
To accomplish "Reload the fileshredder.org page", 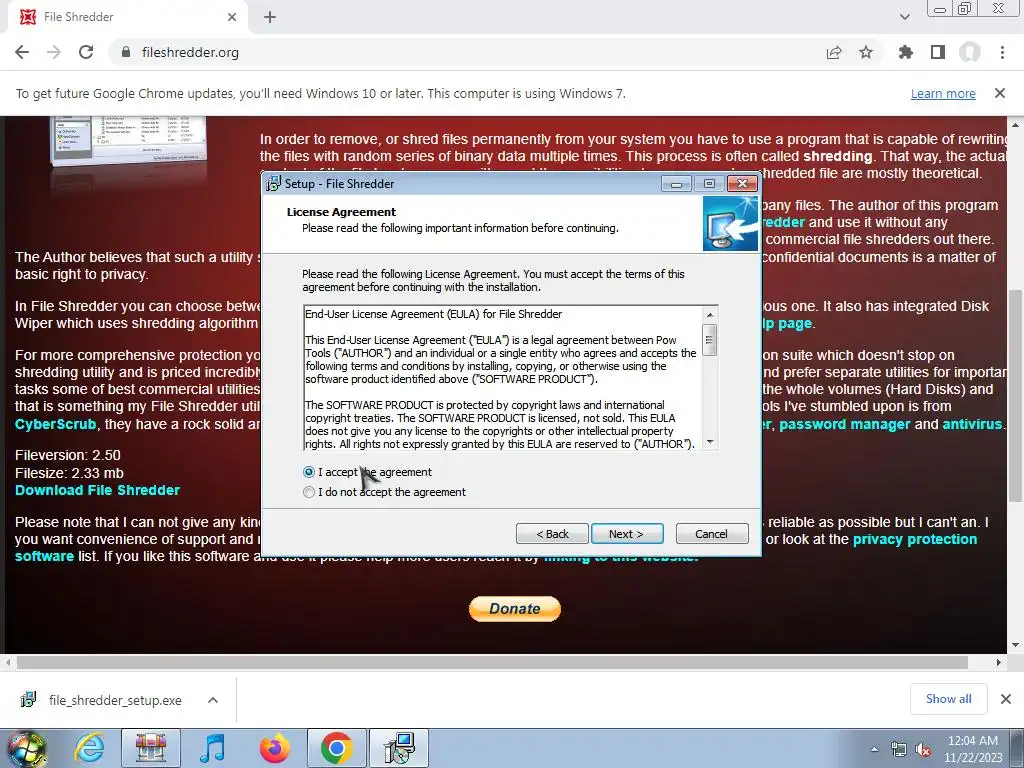I will [x=86, y=52].
